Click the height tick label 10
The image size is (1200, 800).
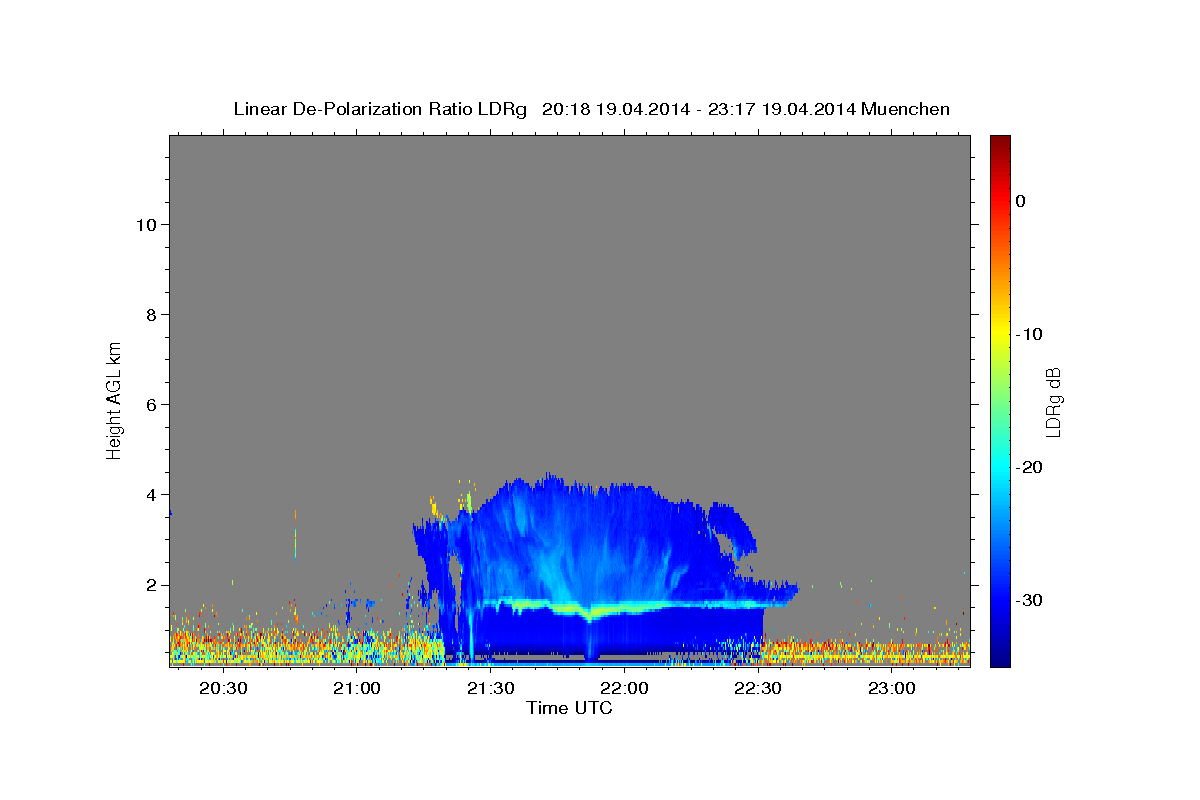(x=145, y=224)
